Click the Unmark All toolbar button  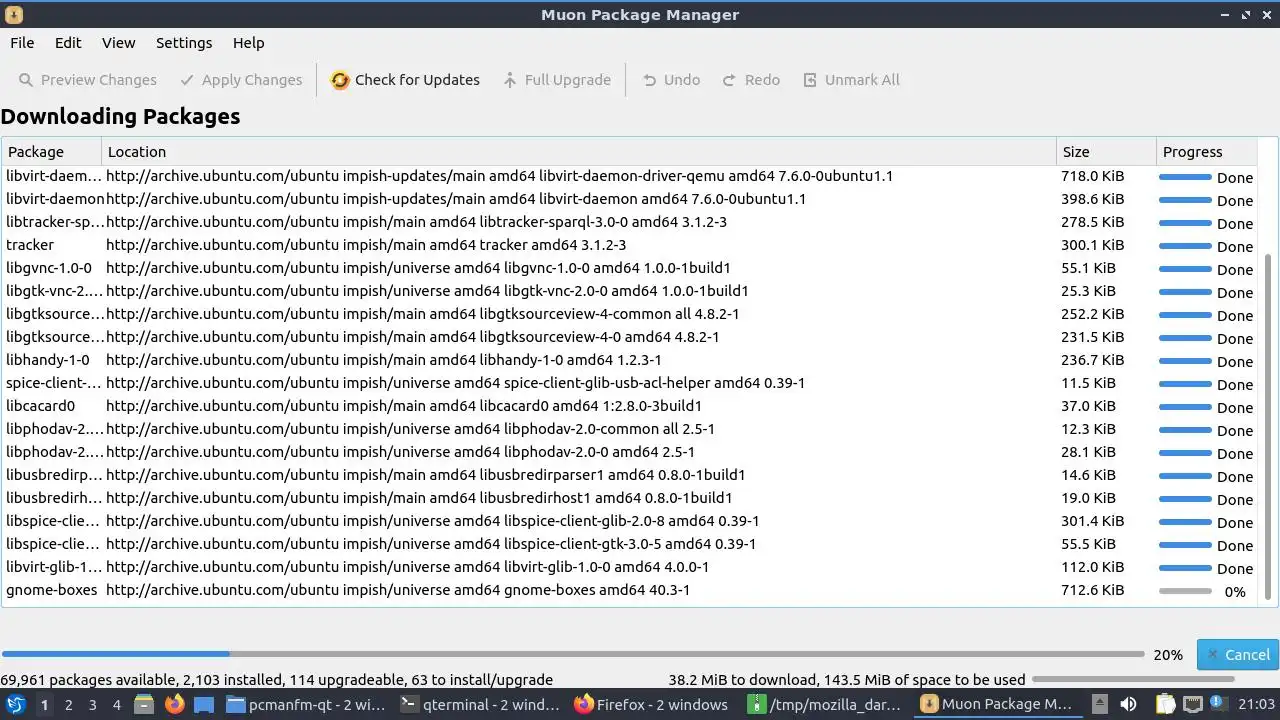[852, 80]
